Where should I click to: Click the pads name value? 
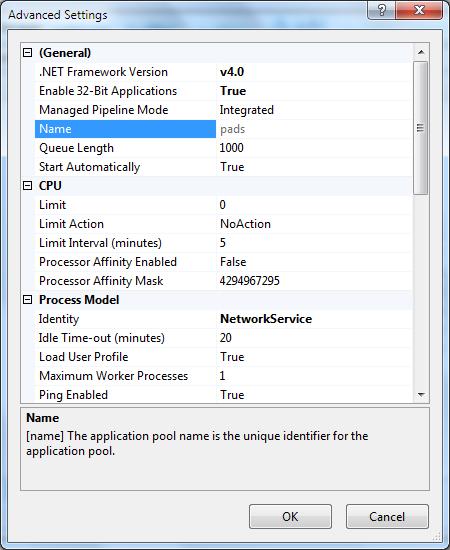pos(233,129)
